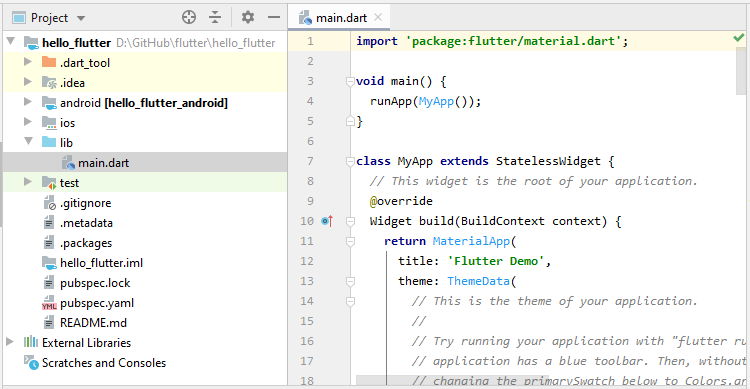Open Project panel settings gear

[x=248, y=17]
